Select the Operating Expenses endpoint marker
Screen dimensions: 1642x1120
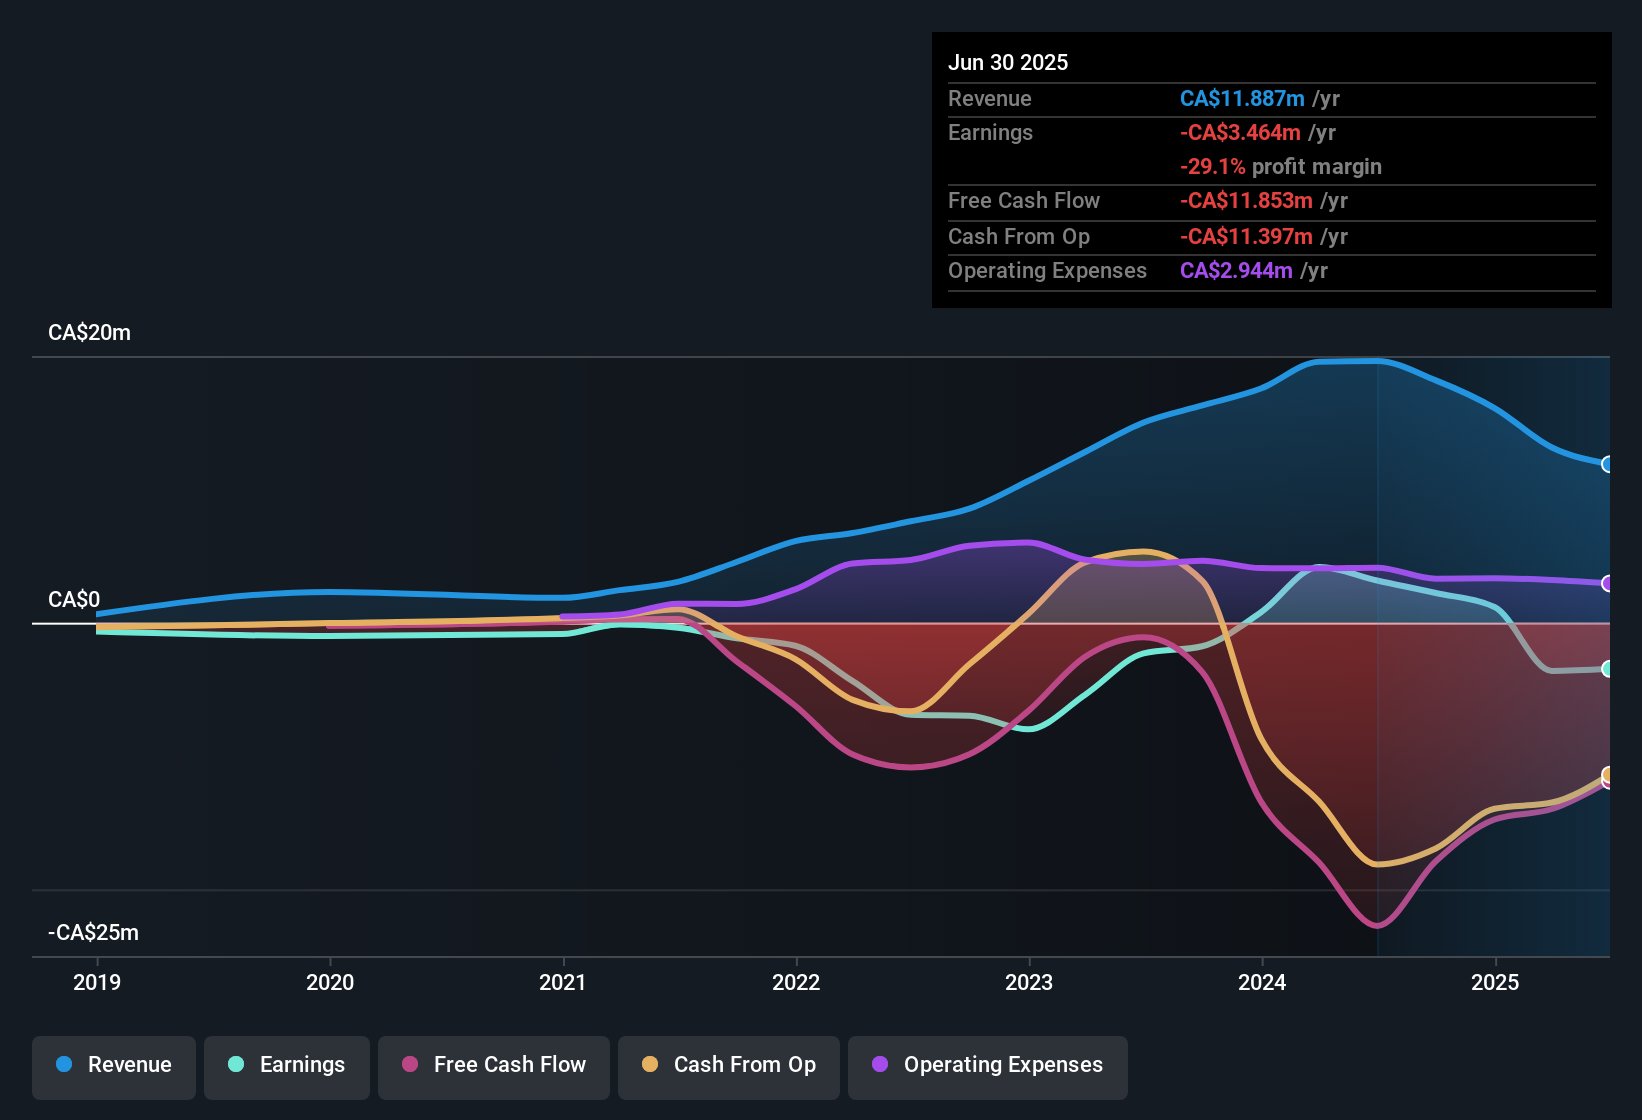(x=1608, y=583)
